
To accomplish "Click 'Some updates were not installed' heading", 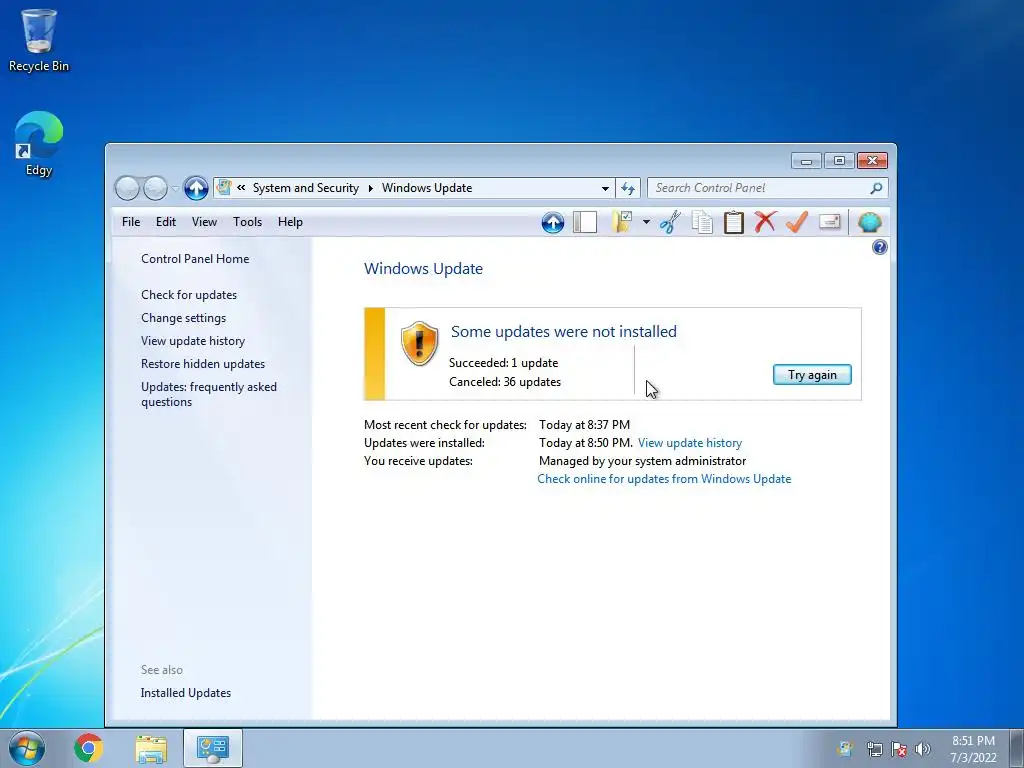I will [564, 332].
